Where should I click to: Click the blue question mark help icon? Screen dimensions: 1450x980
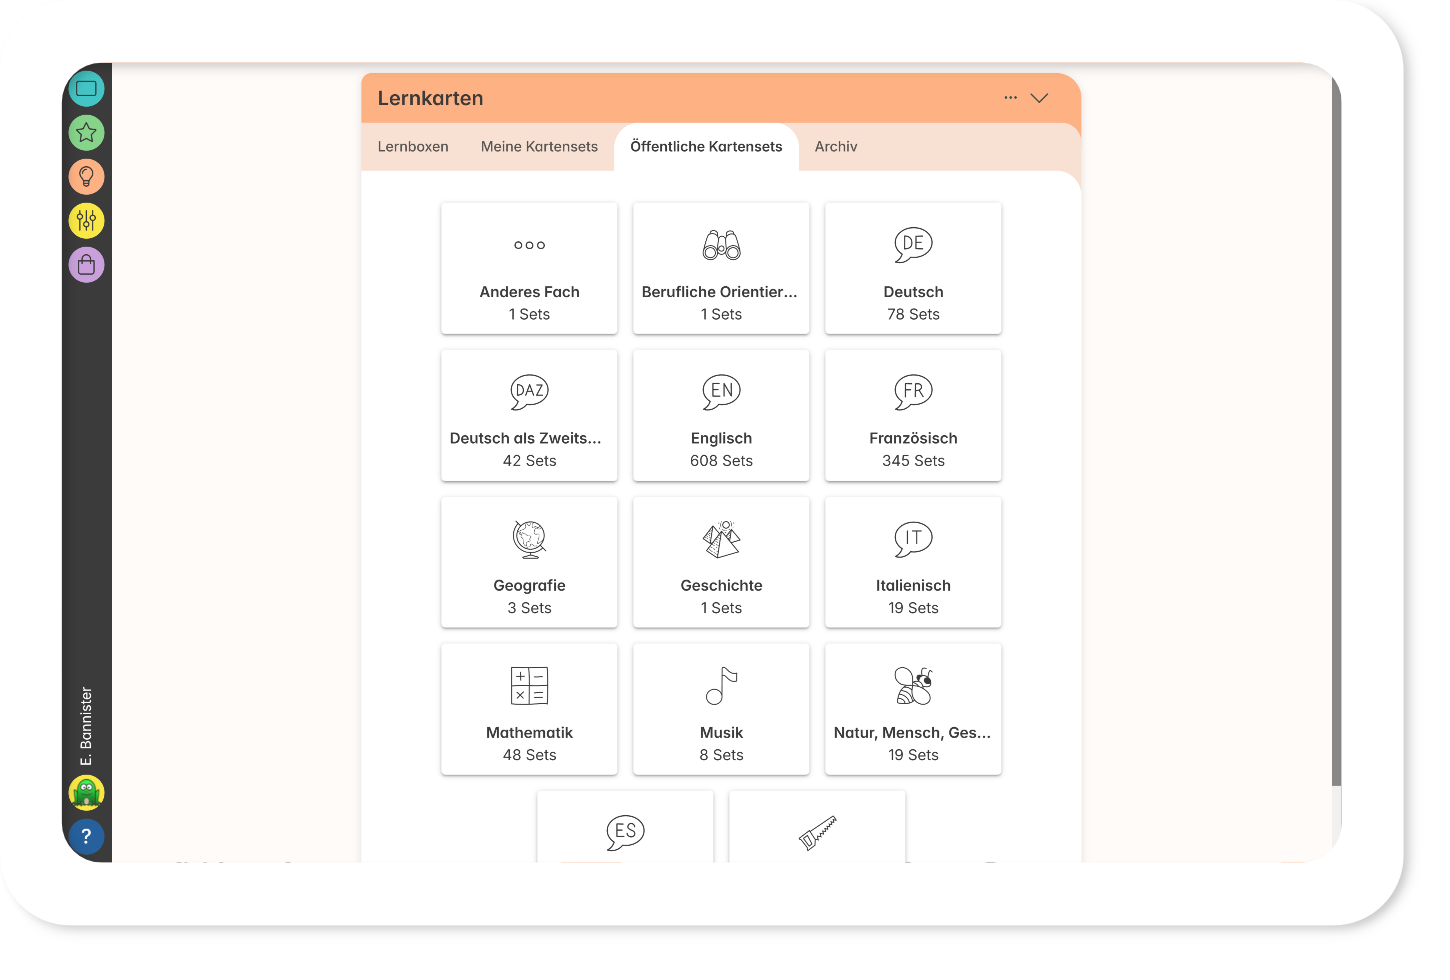pos(87,837)
